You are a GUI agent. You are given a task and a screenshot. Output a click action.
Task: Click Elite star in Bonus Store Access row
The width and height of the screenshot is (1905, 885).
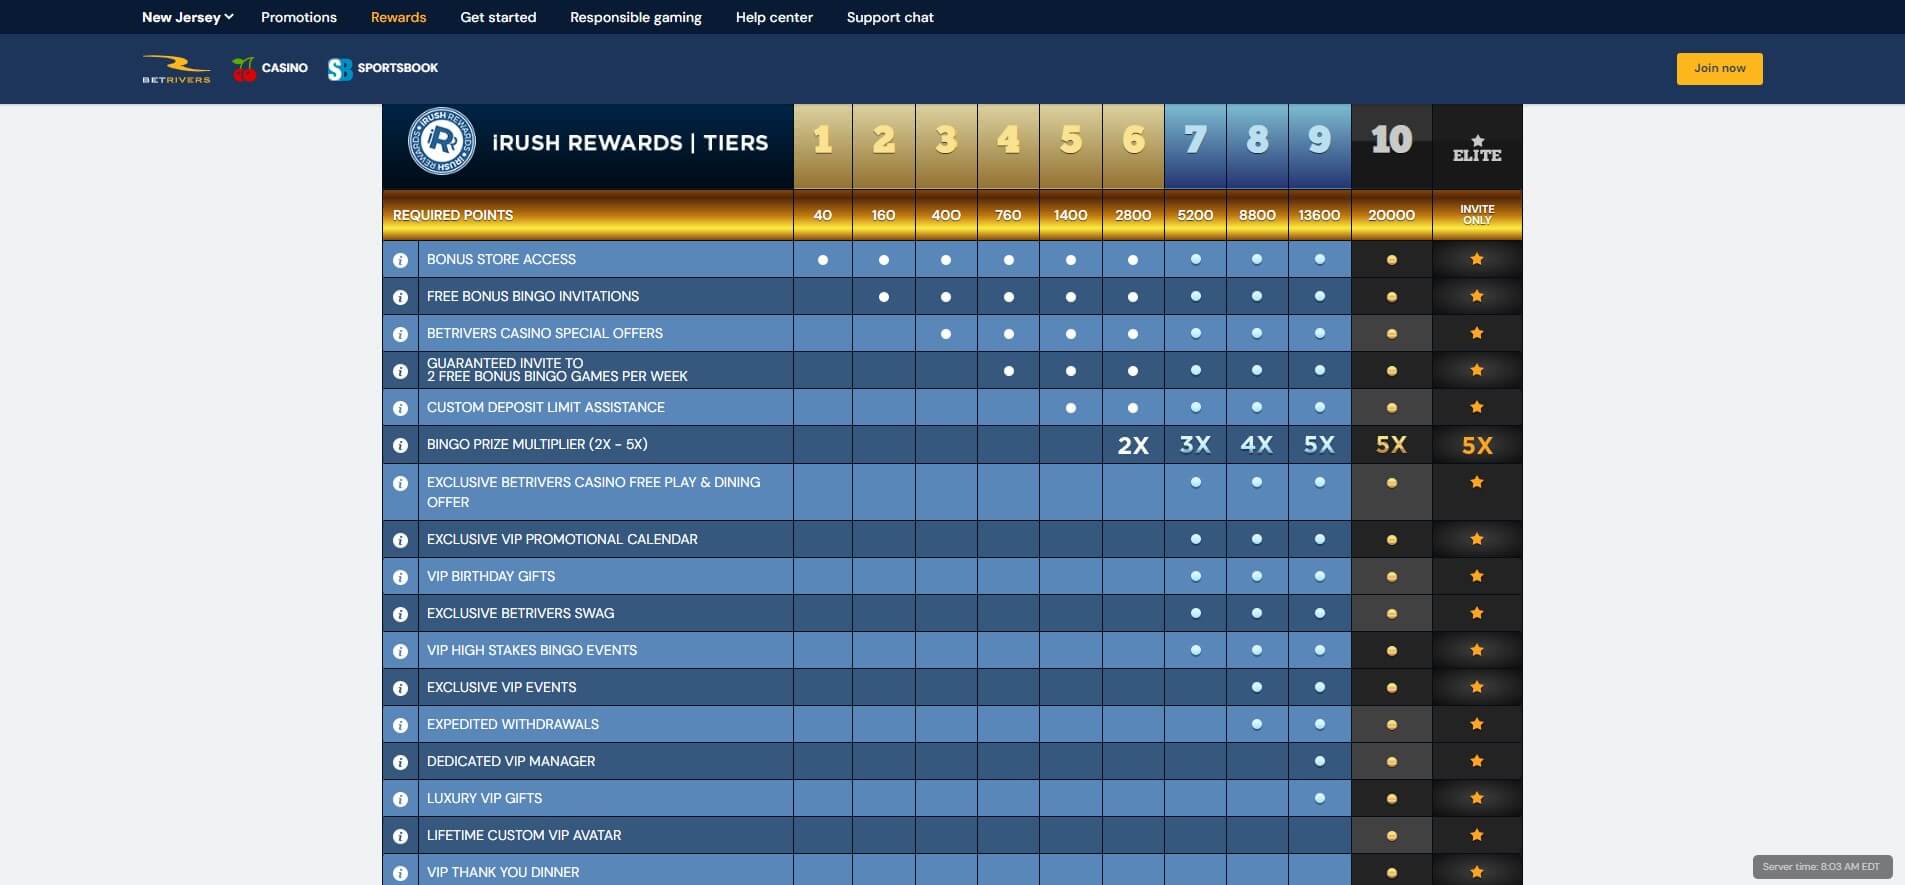(1477, 259)
